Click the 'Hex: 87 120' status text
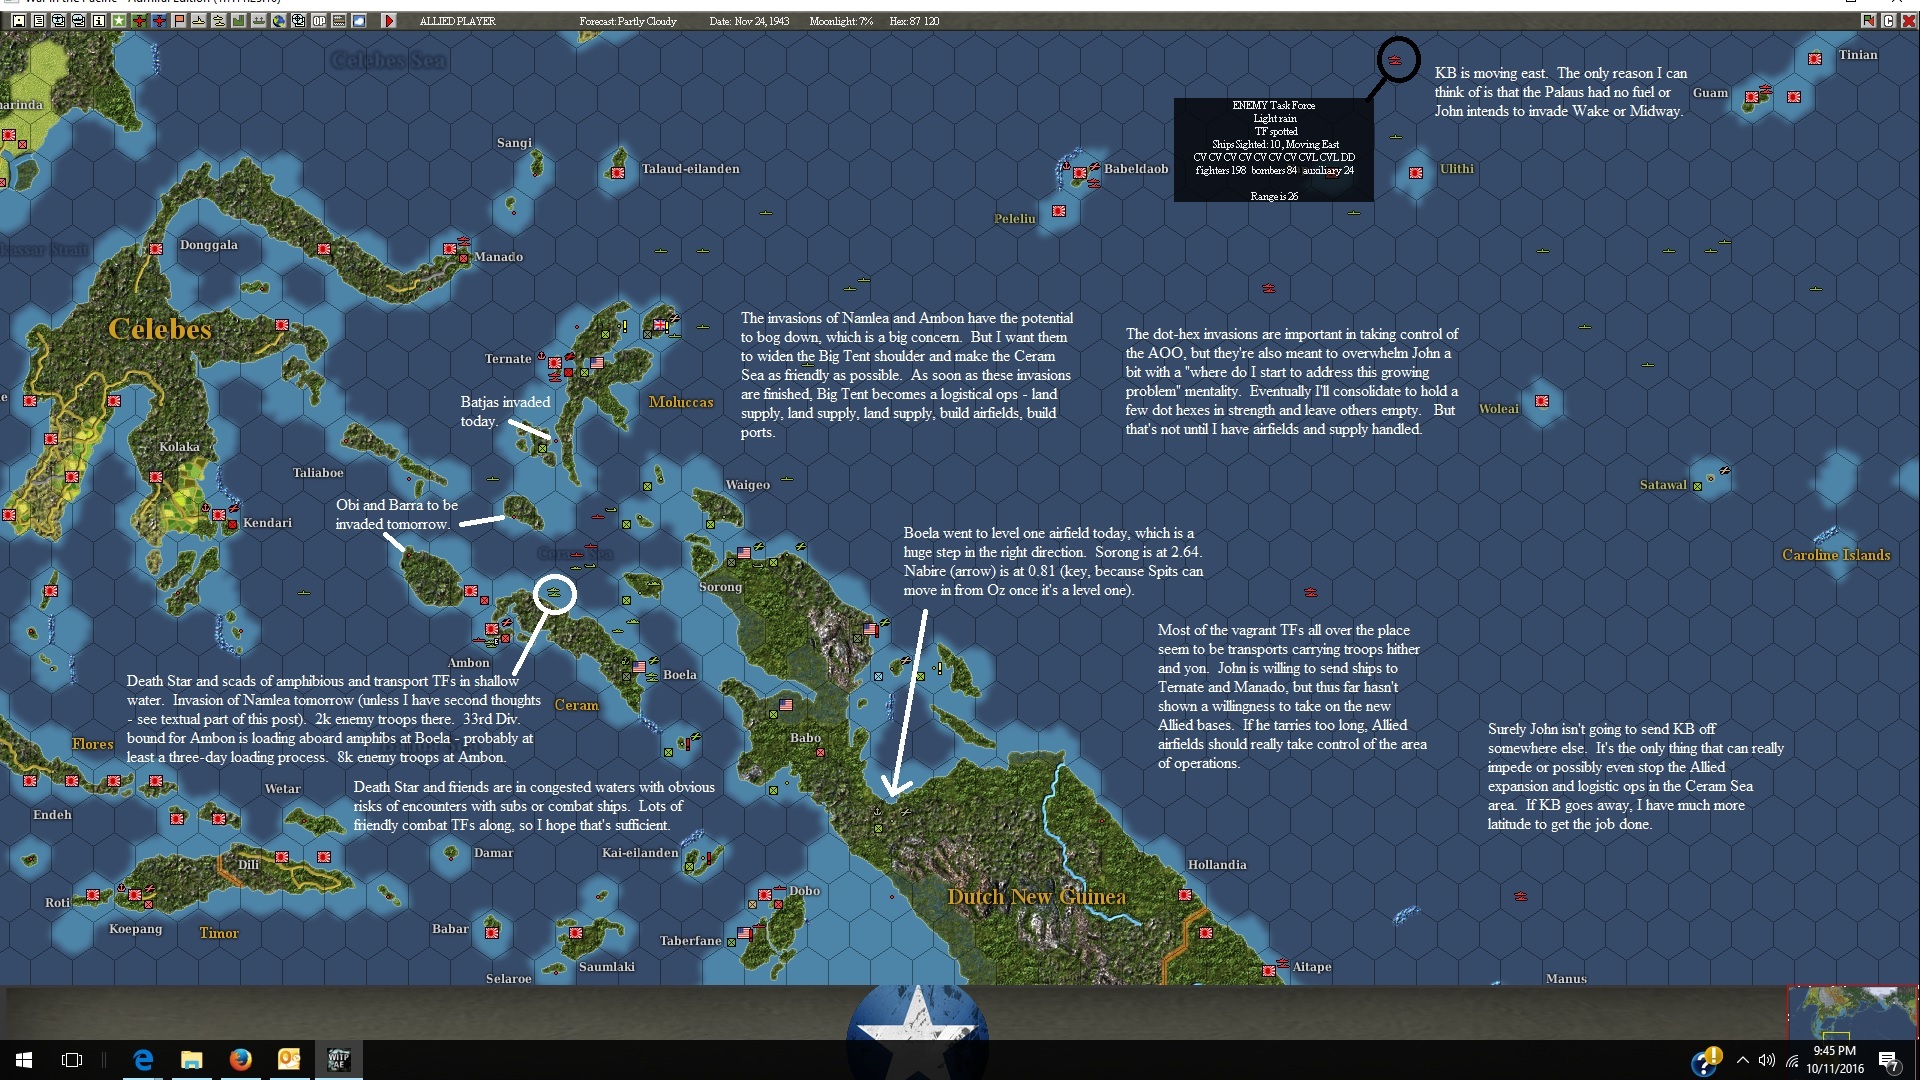The image size is (1920, 1080). [x=914, y=21]
